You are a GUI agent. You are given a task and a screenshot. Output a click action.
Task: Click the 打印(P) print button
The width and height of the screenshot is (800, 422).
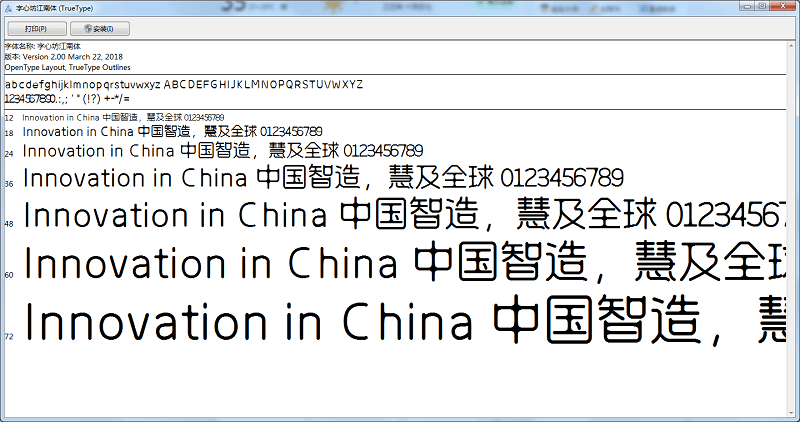(x=35, y=28)
